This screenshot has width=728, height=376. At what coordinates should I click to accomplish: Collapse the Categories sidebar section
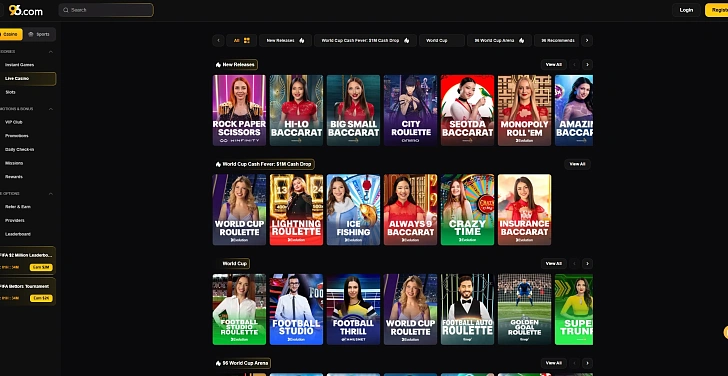coord(51,52)
